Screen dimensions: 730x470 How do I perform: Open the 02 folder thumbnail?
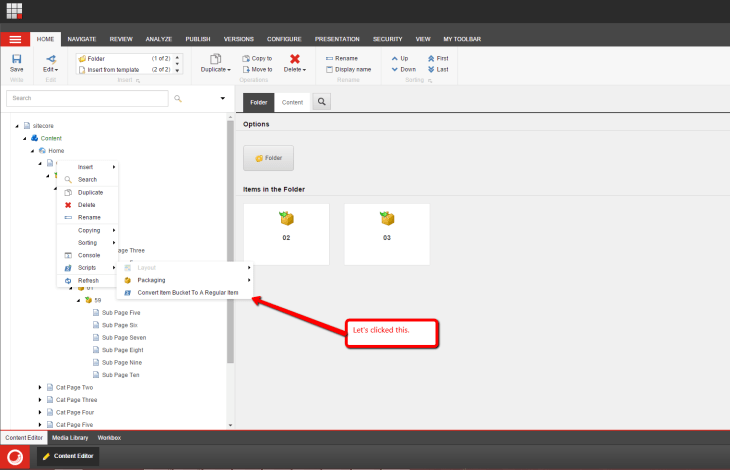point(286,234)
